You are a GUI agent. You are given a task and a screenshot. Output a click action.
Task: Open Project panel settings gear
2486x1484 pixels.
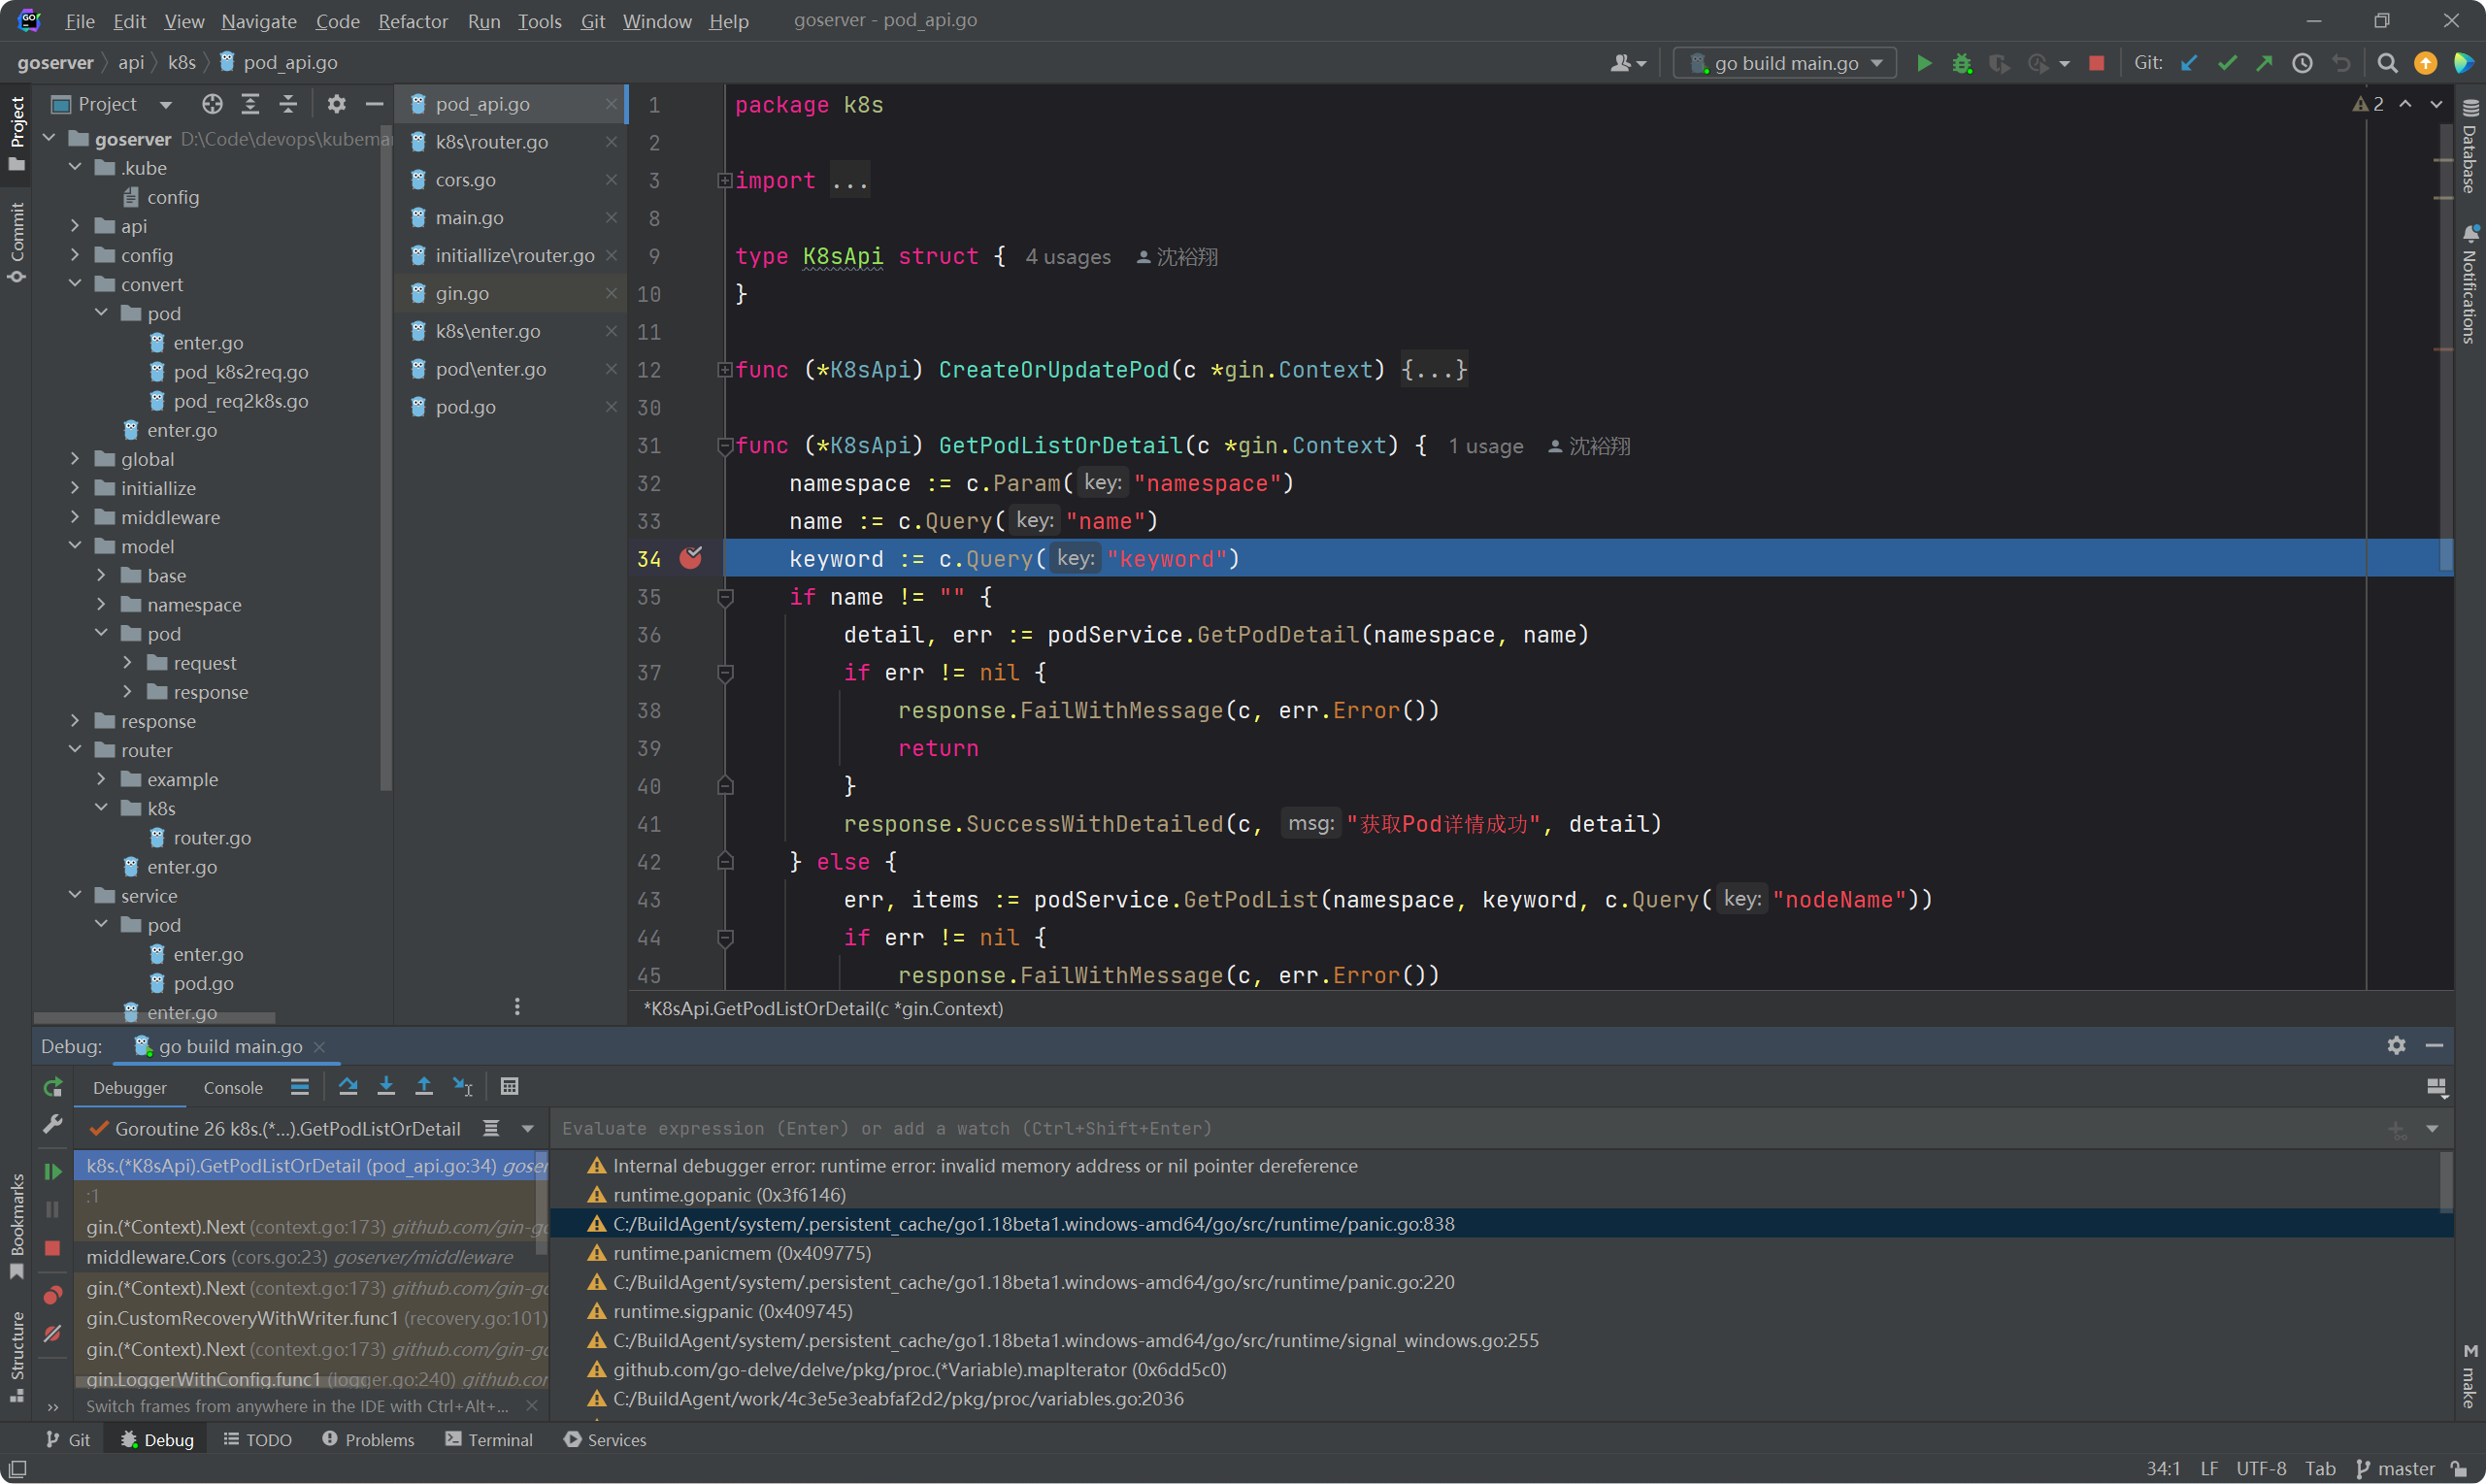(x=337, y=104)
